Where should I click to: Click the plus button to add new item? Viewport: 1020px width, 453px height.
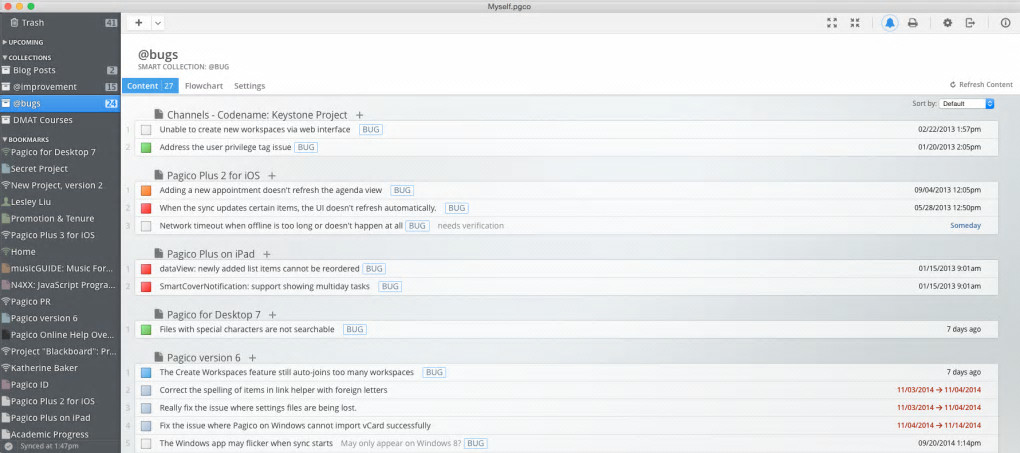point(139,23)
